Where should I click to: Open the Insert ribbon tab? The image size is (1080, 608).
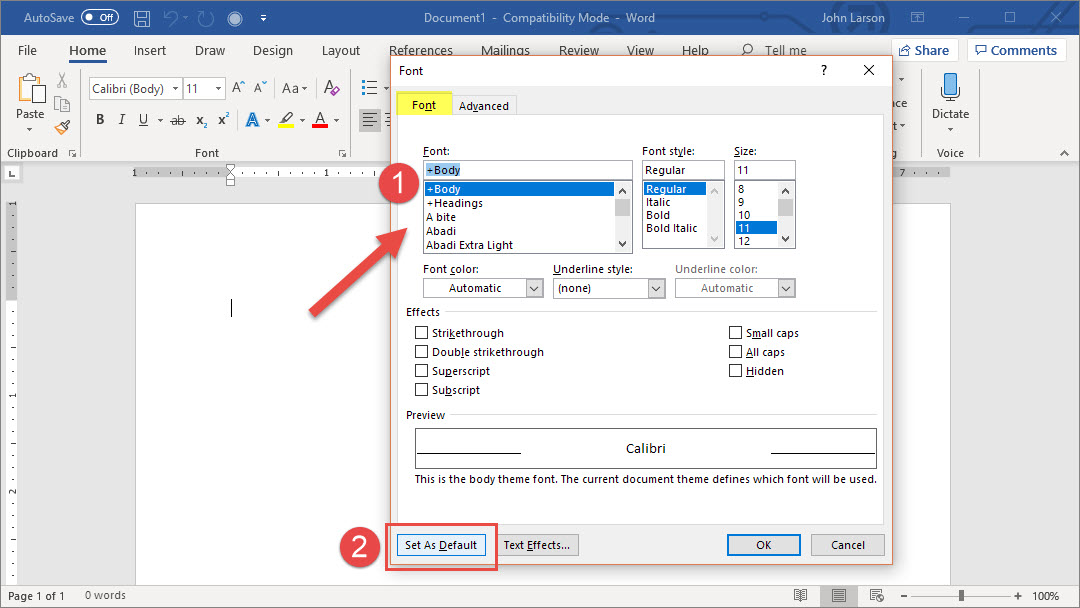(x=150, y=51)
